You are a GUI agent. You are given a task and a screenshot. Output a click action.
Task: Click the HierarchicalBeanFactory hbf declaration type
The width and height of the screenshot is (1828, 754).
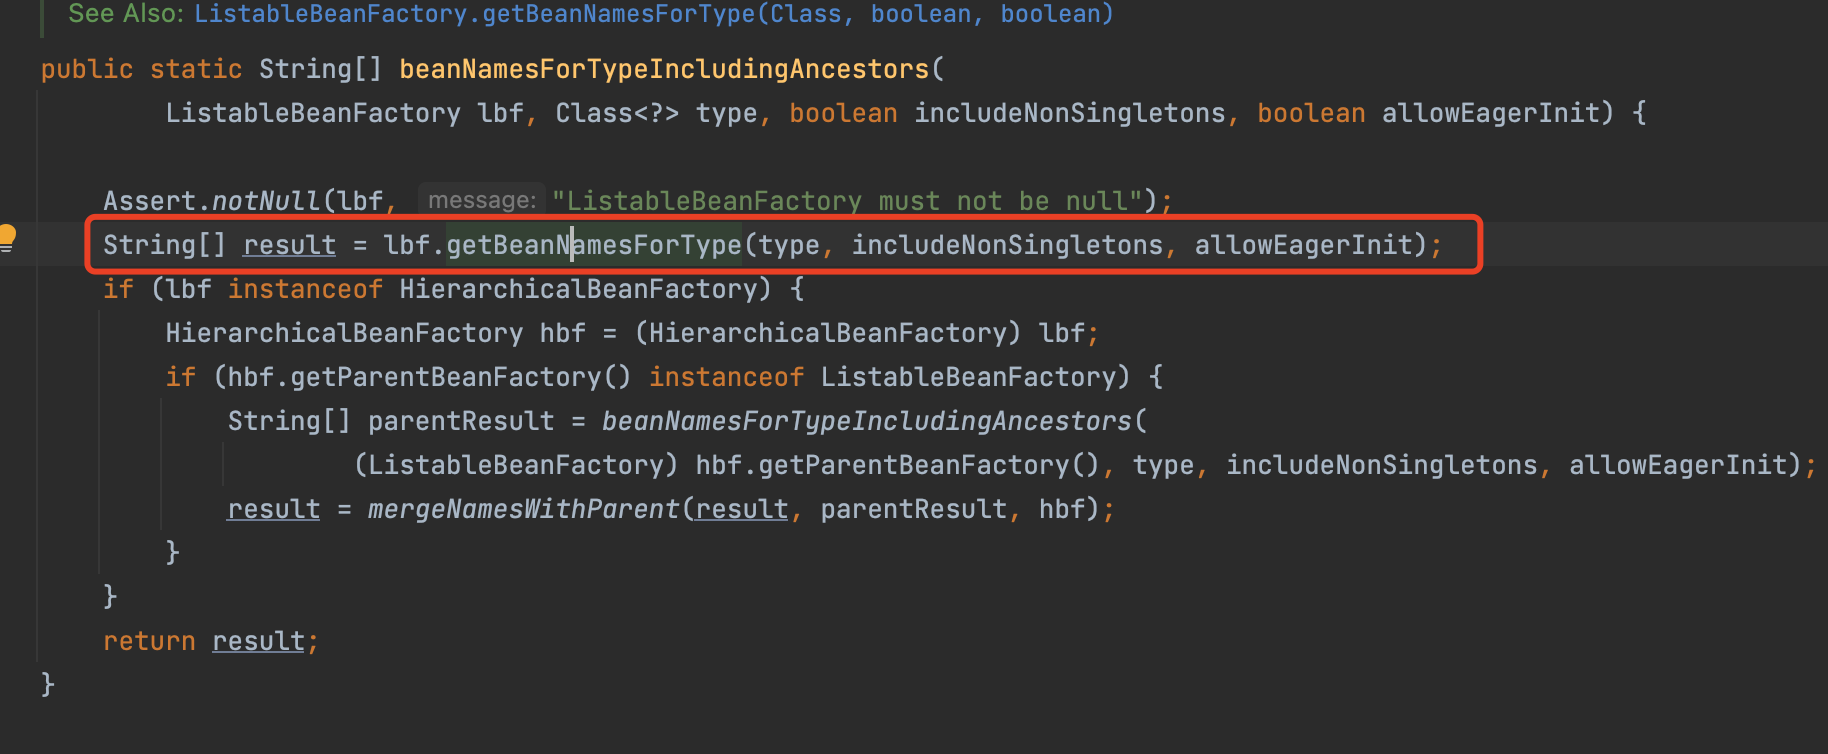[344, 333]
